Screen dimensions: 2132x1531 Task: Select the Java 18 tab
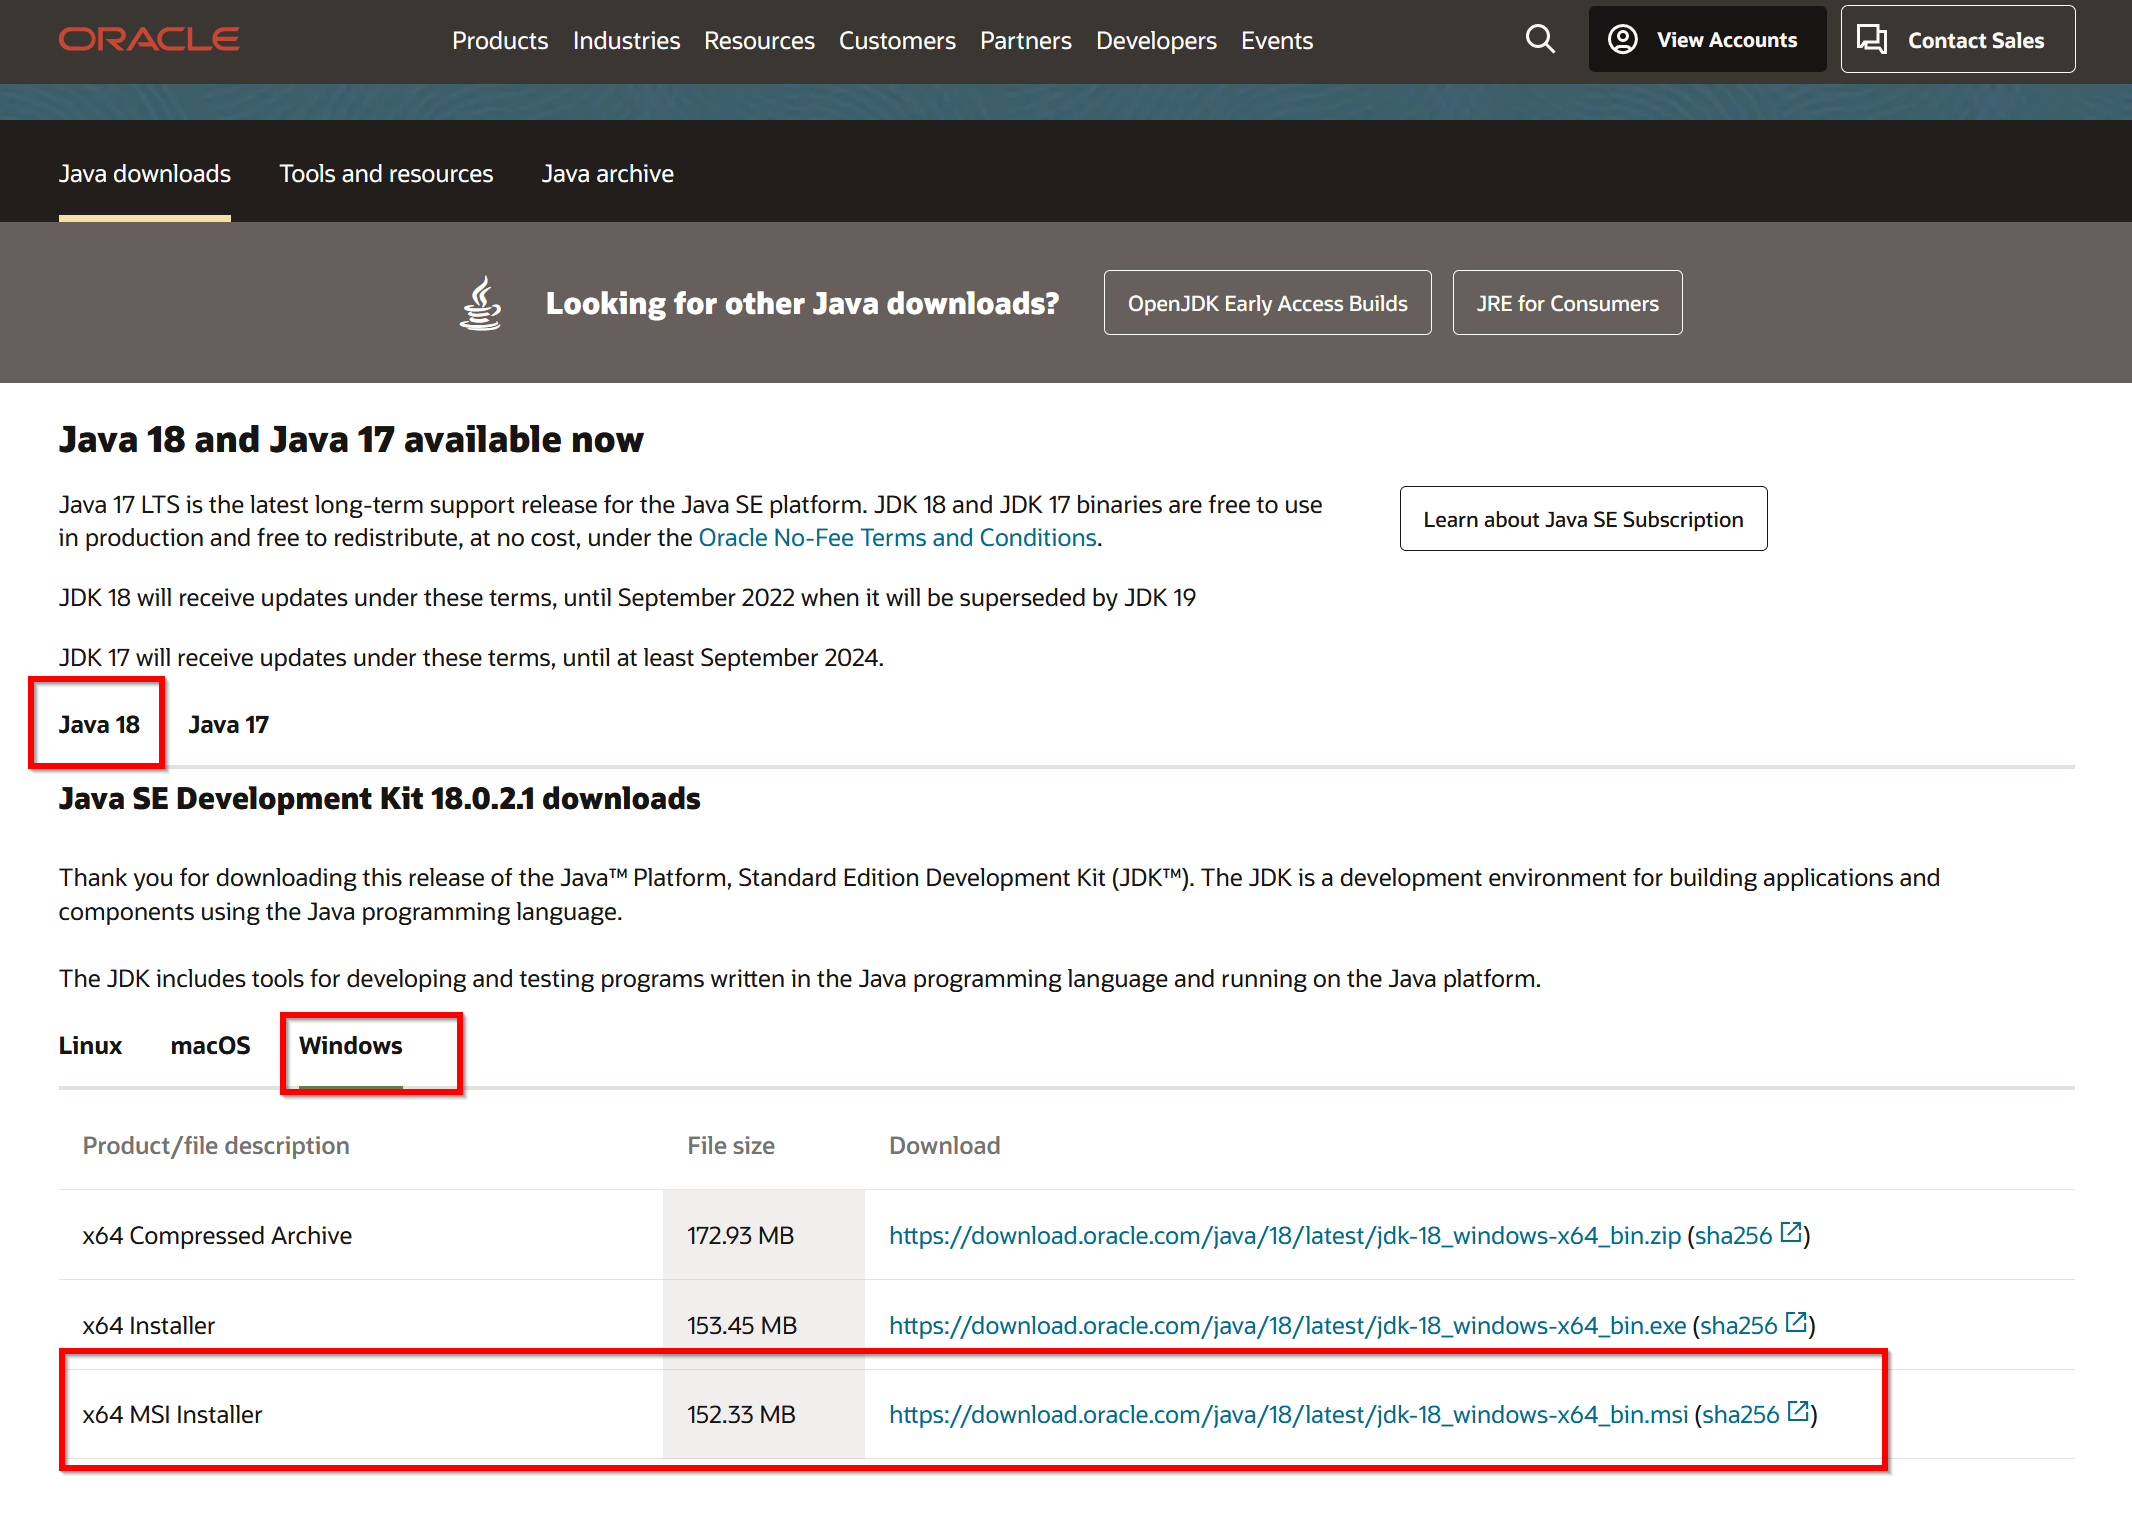[x=99, y=724]
